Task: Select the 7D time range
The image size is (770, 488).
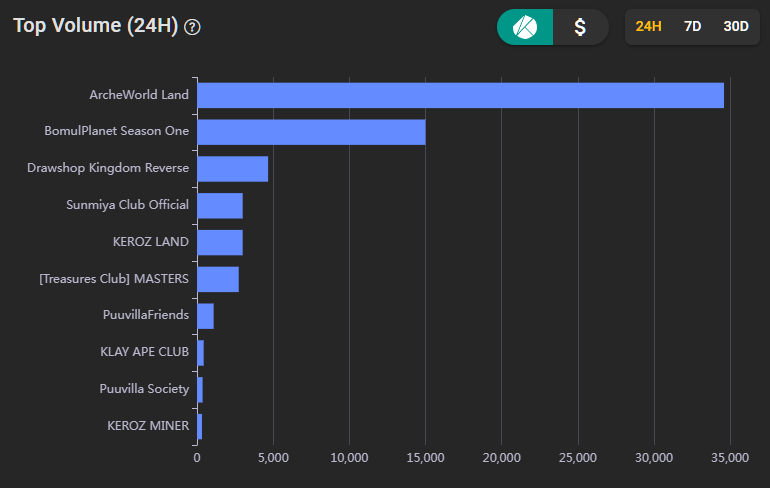Action: click(x=692, y=27)
